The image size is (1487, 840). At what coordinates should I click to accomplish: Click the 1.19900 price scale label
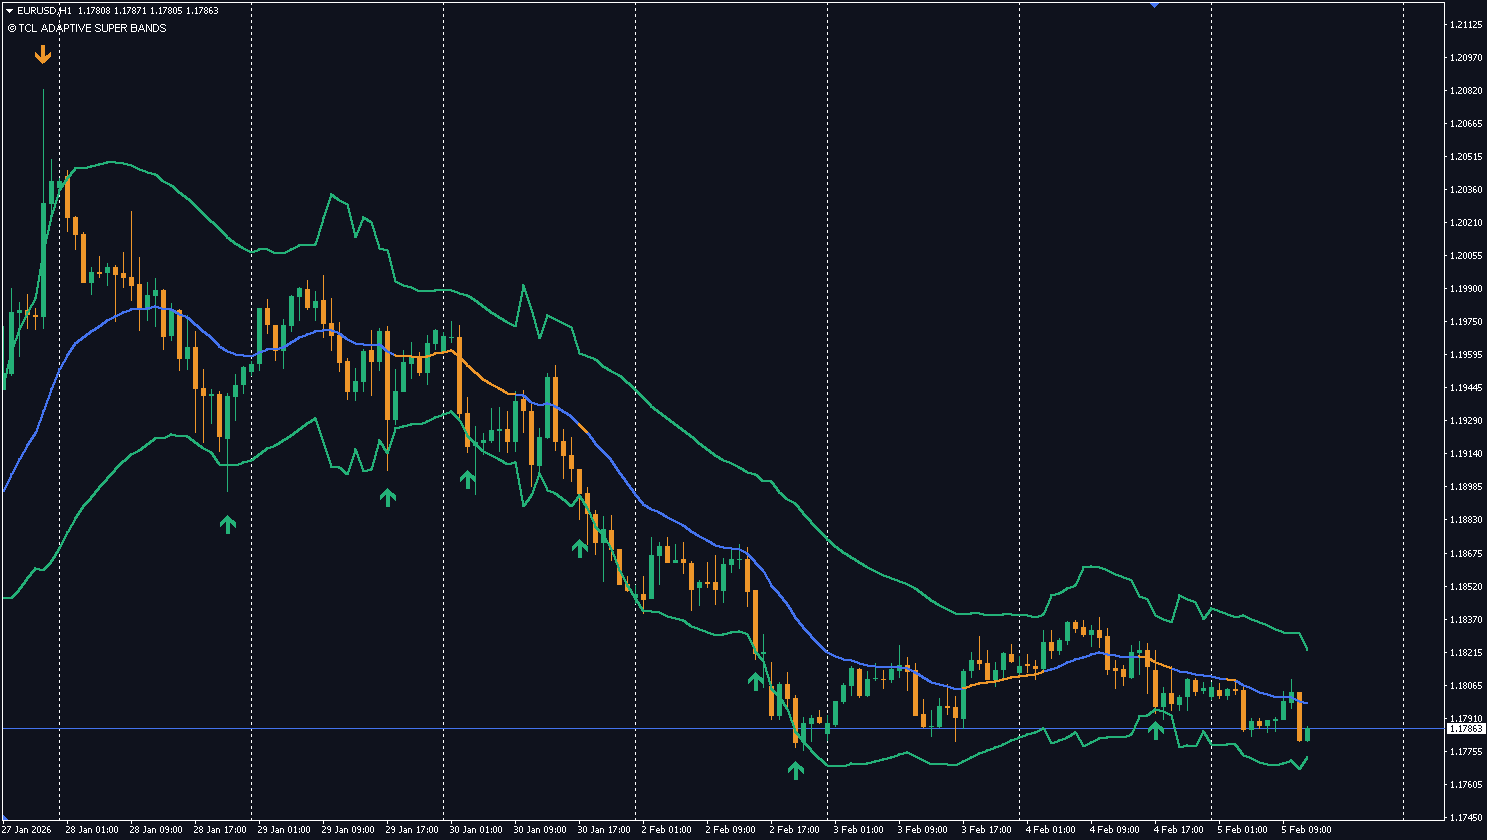pos(1466,289)
